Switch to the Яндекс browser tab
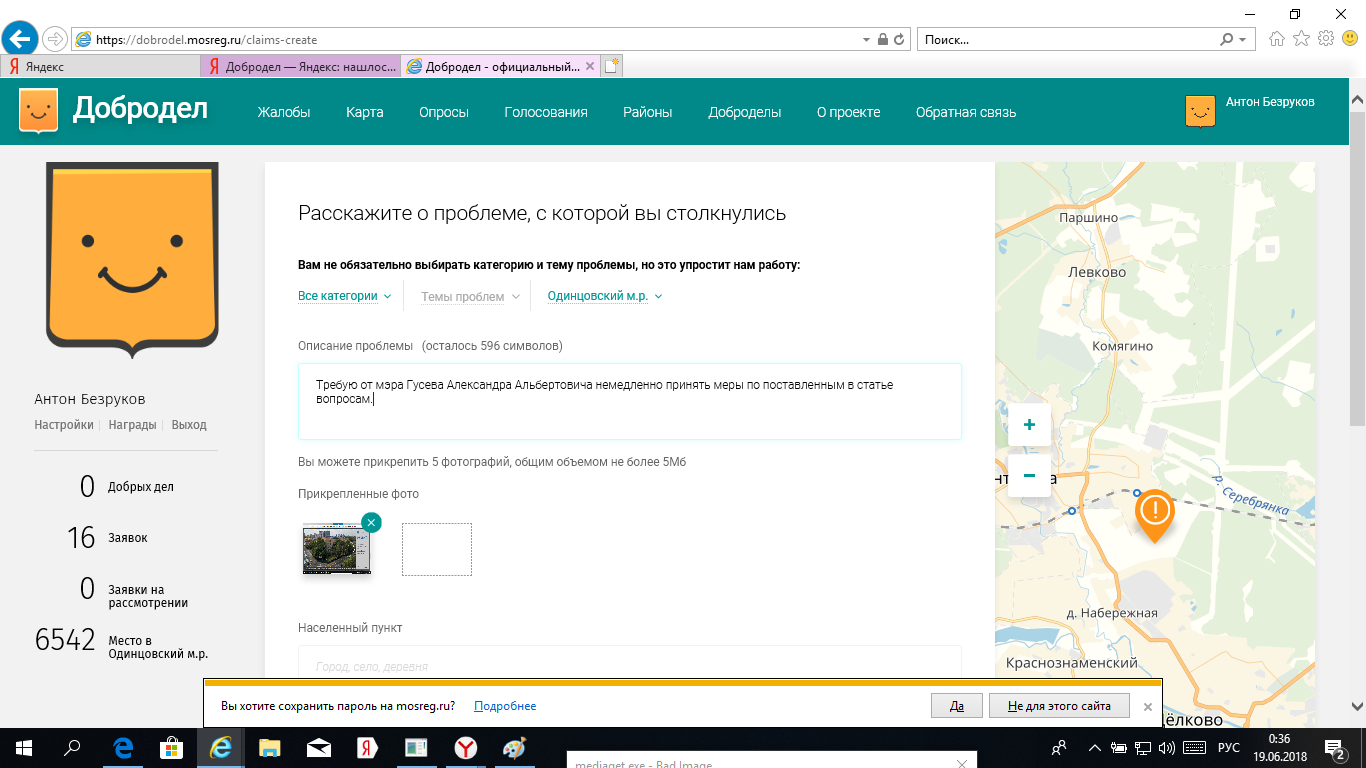 pyautogui.click(x=100, y=67)
